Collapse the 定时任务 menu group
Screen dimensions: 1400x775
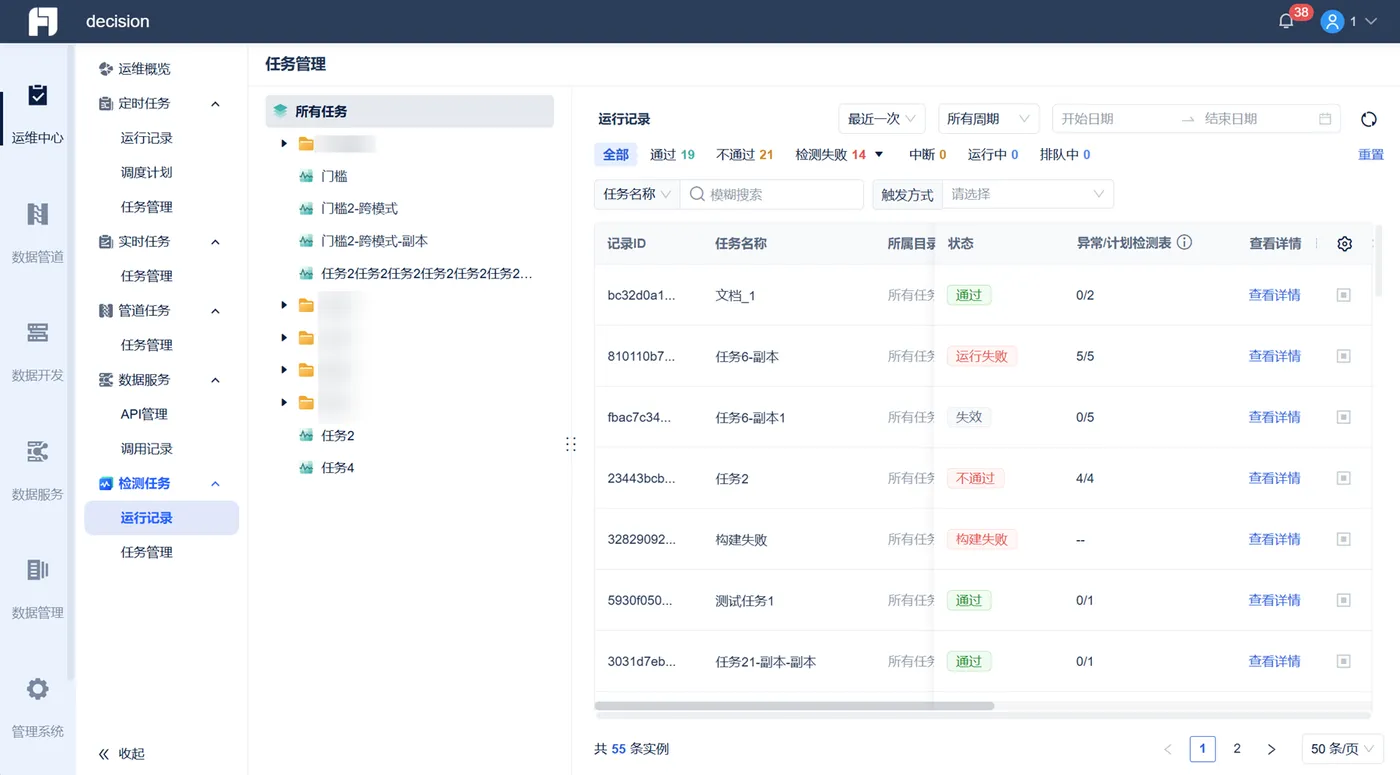[x=215, y=104]
